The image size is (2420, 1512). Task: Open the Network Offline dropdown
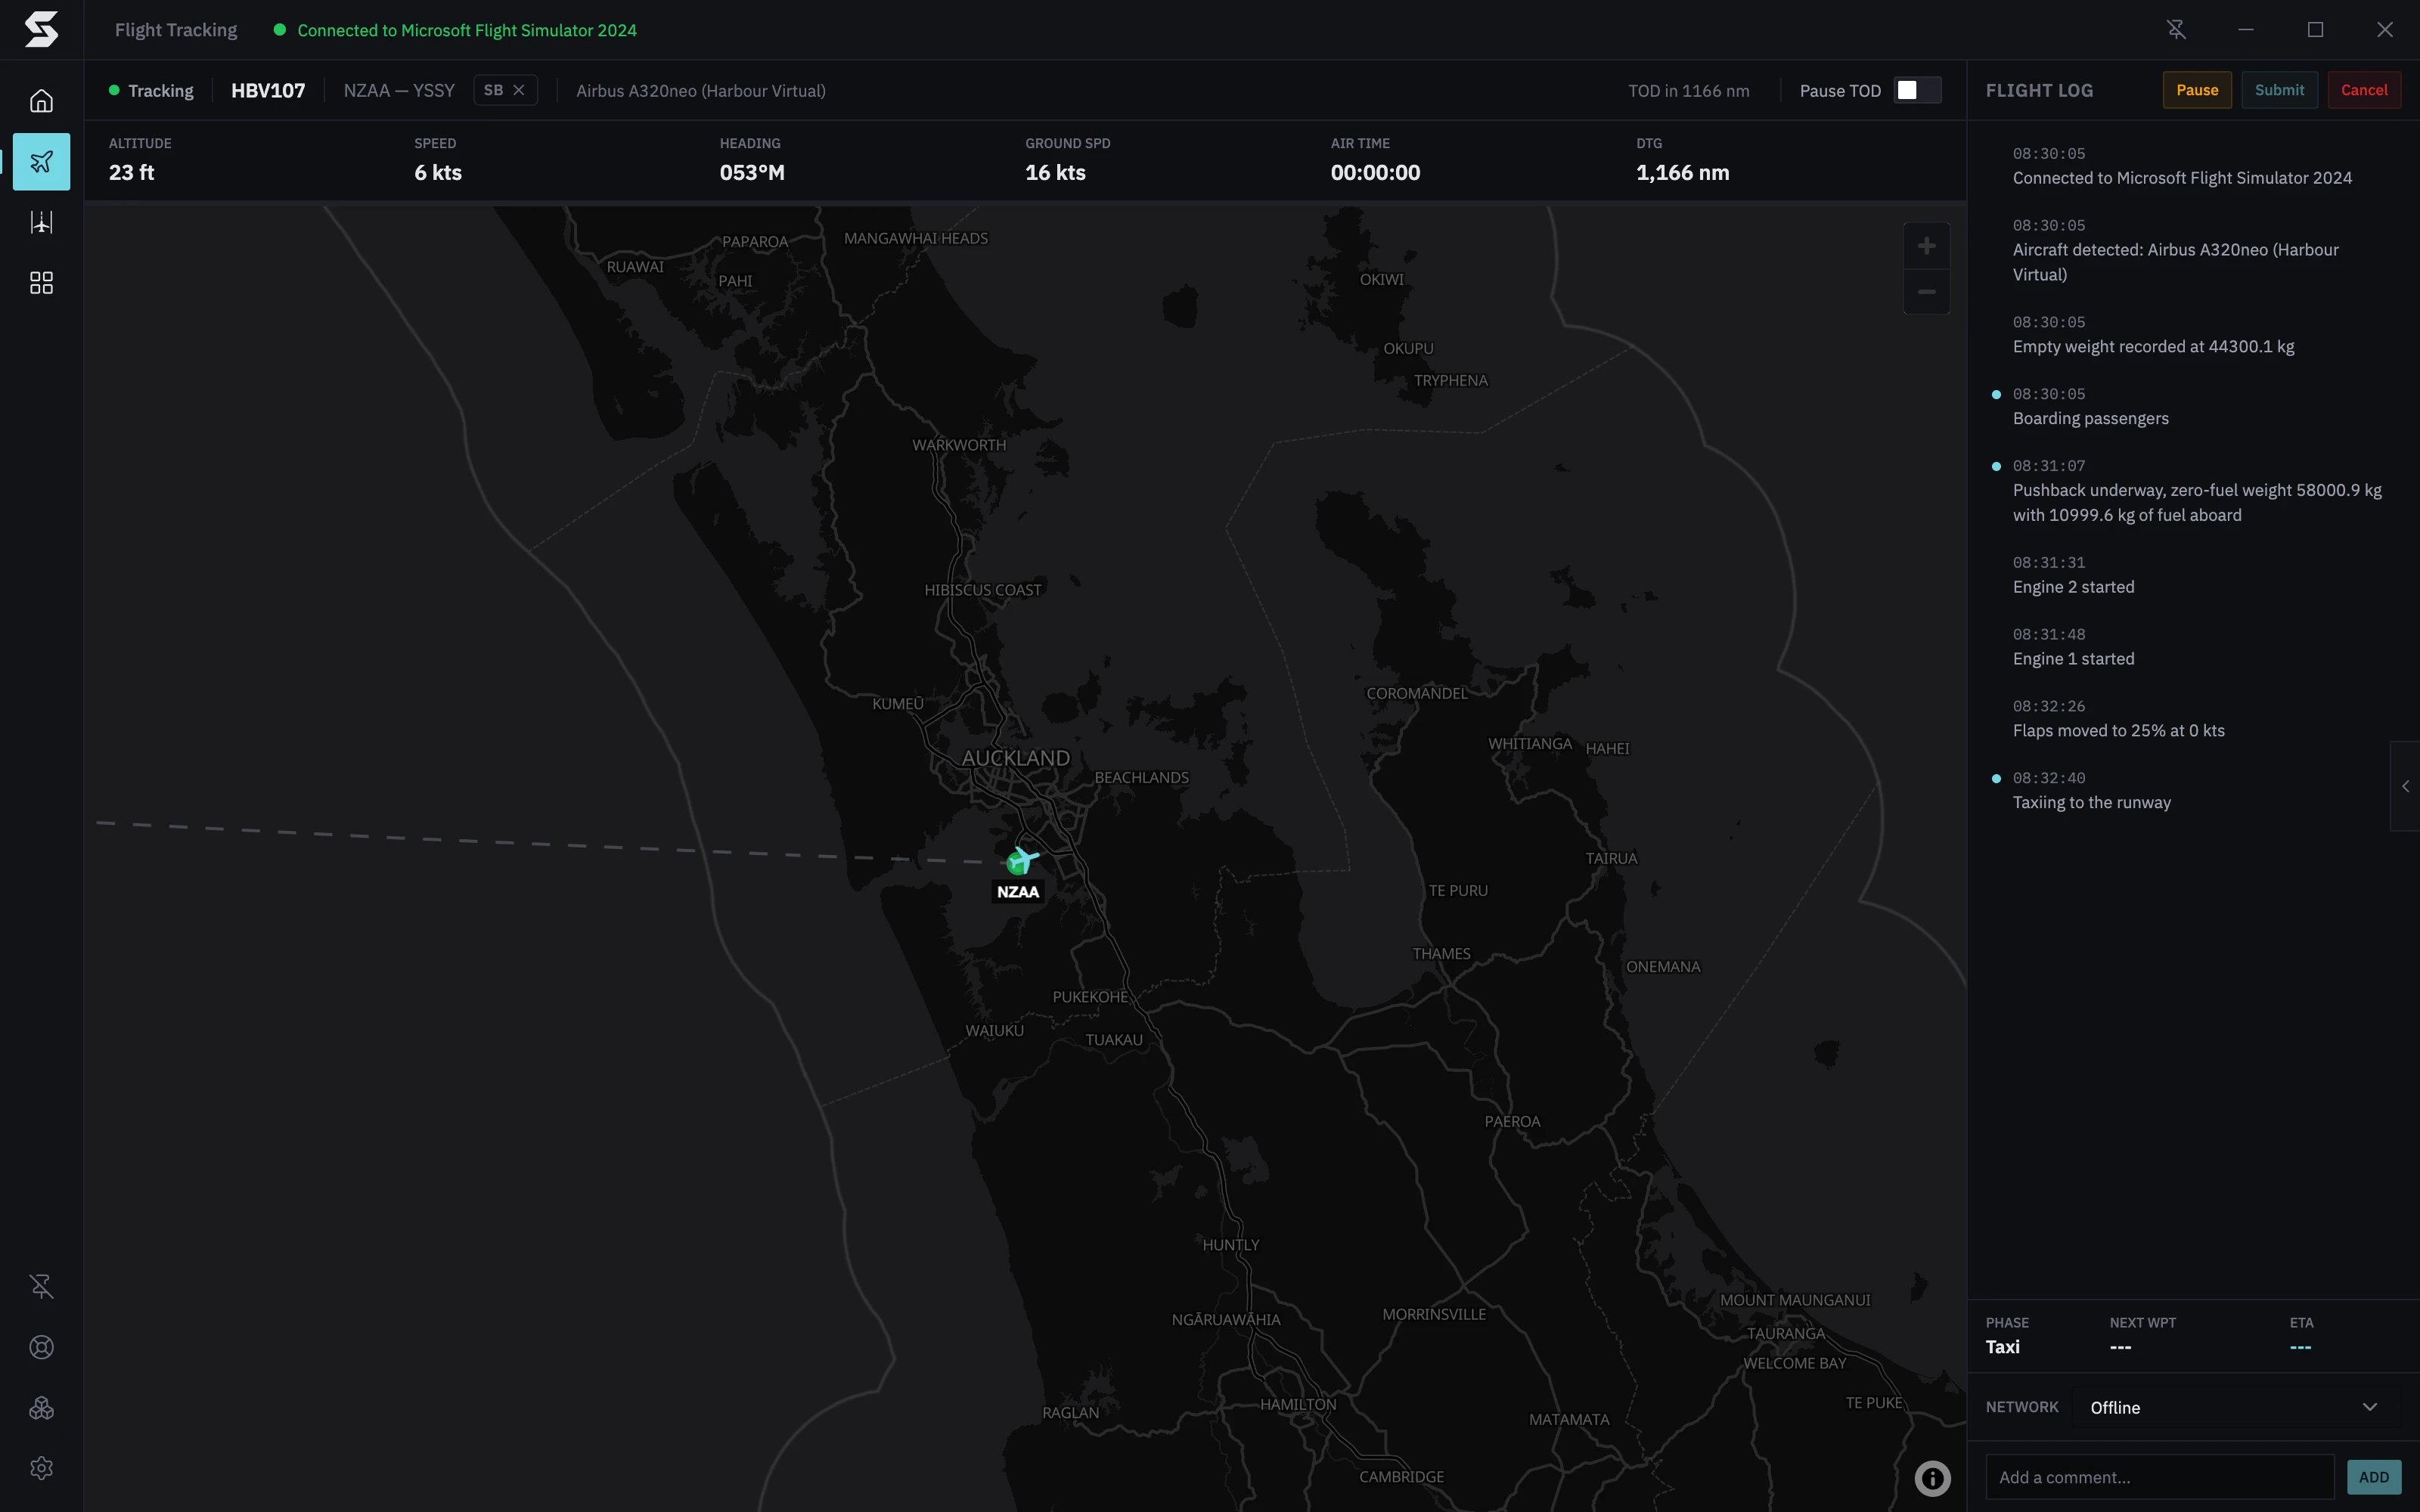pyautogui.click(x=2234, y=1407)
